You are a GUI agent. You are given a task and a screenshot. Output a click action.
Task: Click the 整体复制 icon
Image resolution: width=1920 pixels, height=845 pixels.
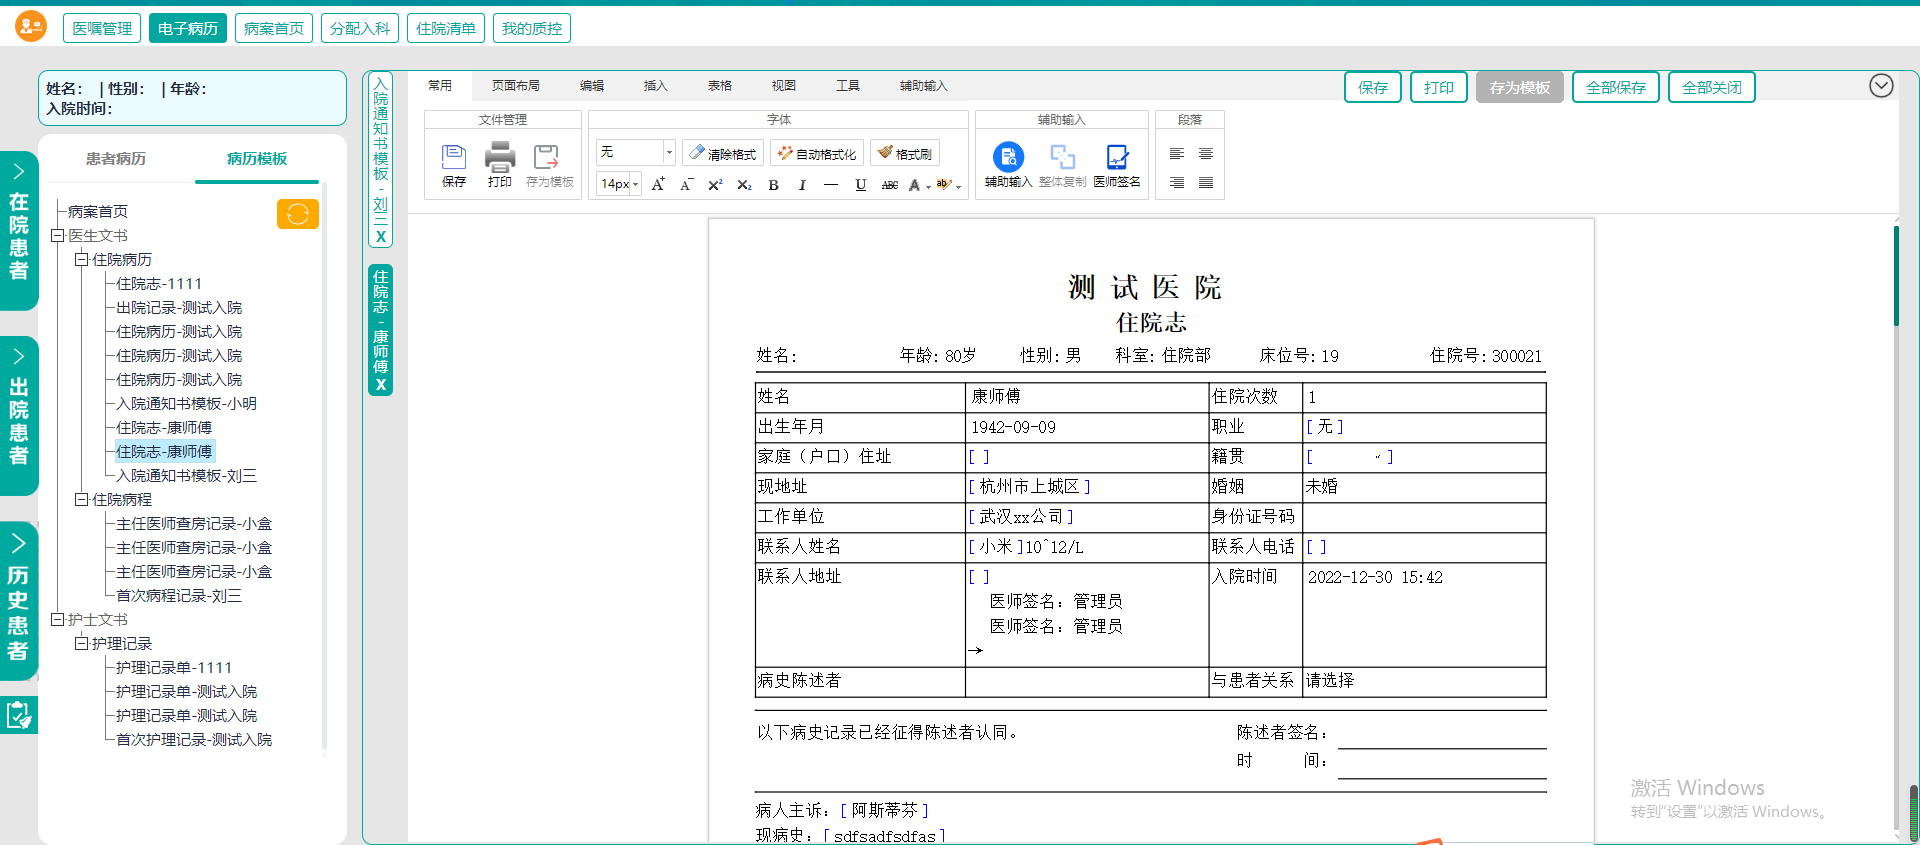(x=1062, y=157)
